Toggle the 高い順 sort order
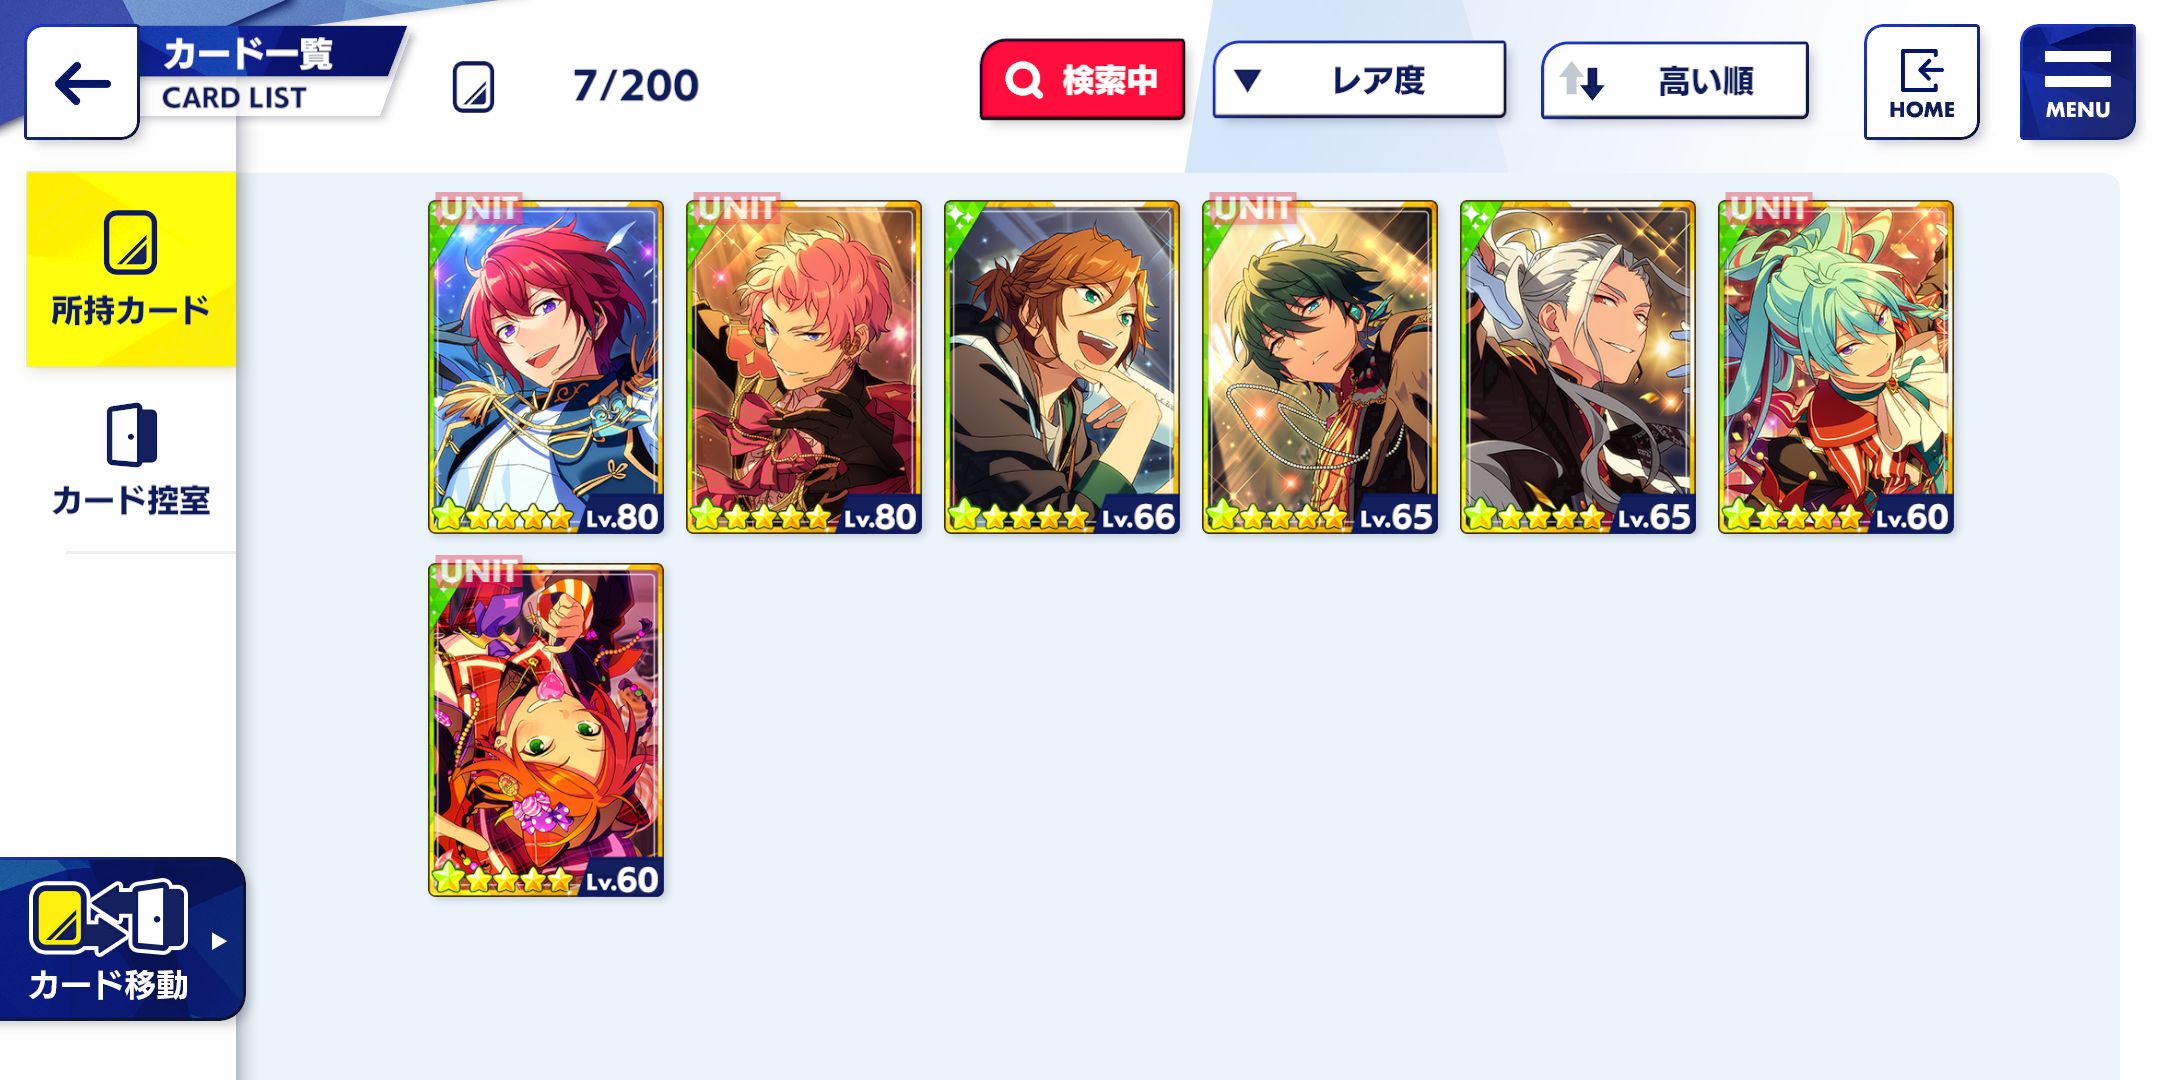This screenshot has width=2160, height=1080. point(1675,81)
